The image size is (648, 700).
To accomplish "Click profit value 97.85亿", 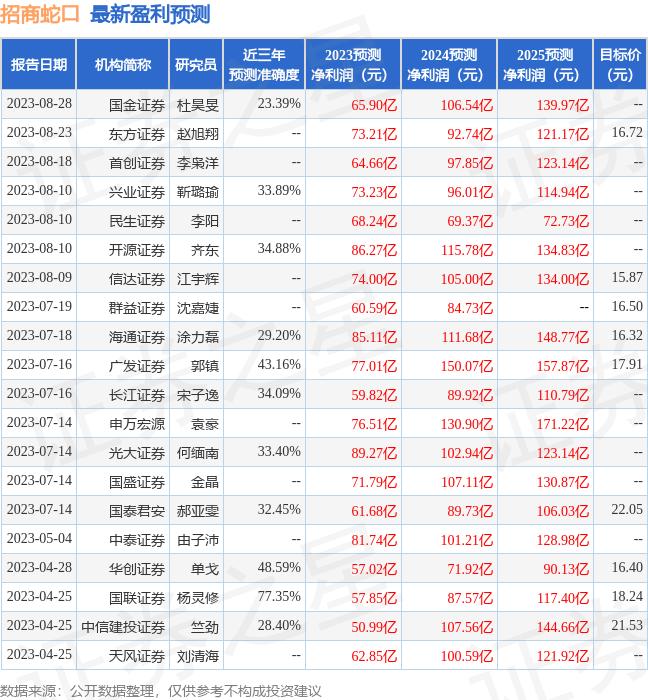I will tap(470, 163).
